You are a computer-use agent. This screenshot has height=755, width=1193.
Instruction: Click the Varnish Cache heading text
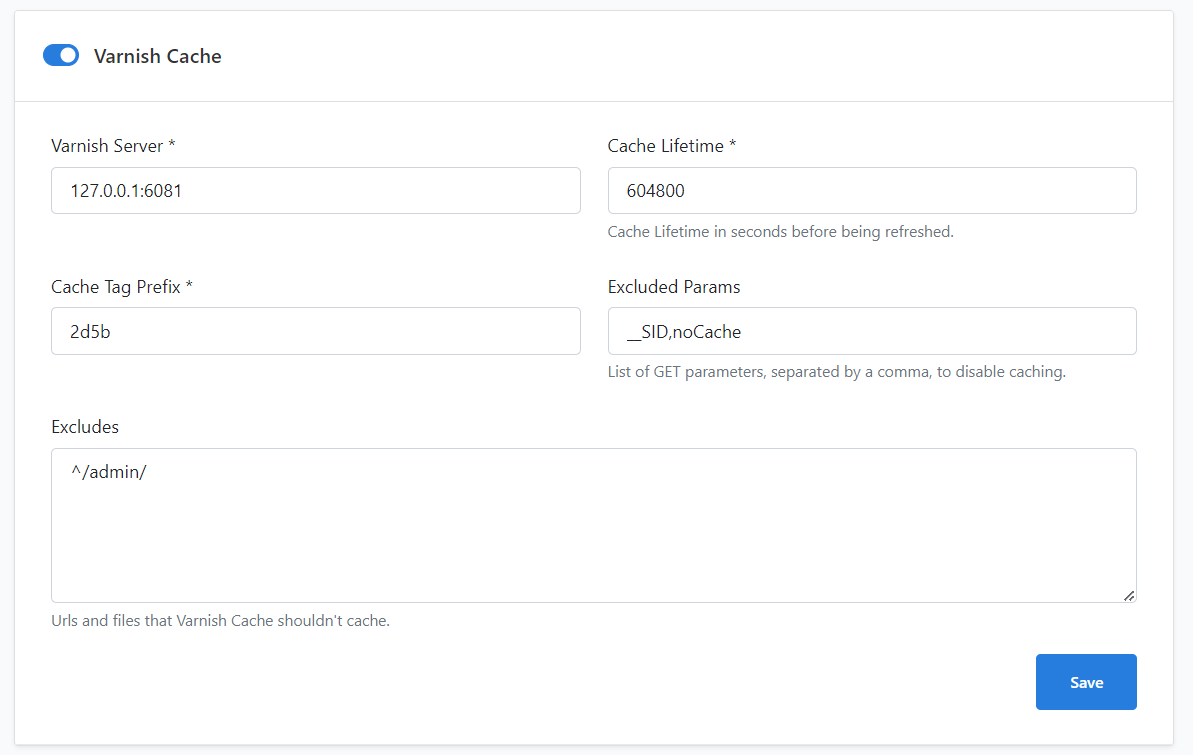coord(157,56)
